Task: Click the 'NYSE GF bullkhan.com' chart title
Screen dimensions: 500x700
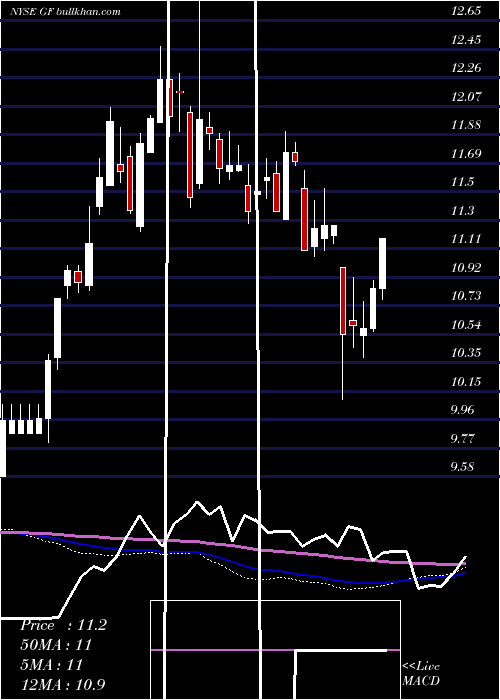Action: coord(65,12)
